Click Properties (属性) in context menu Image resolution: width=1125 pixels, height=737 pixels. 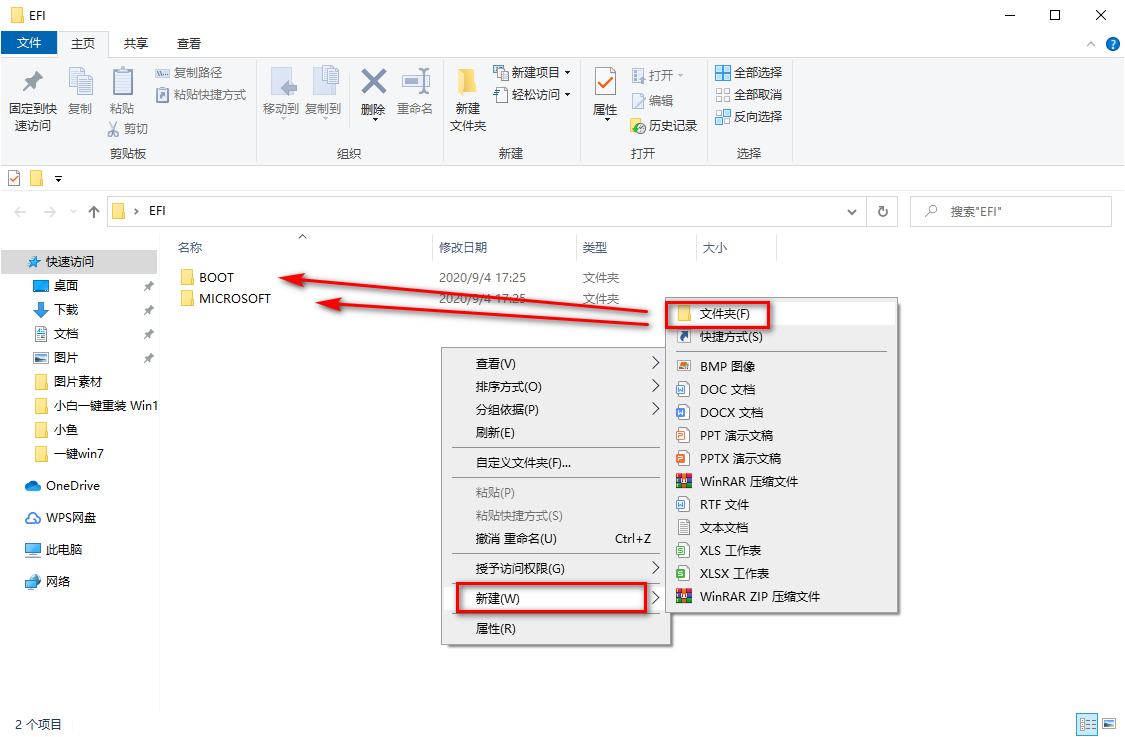pyautogui.click(x=555, y=629)
